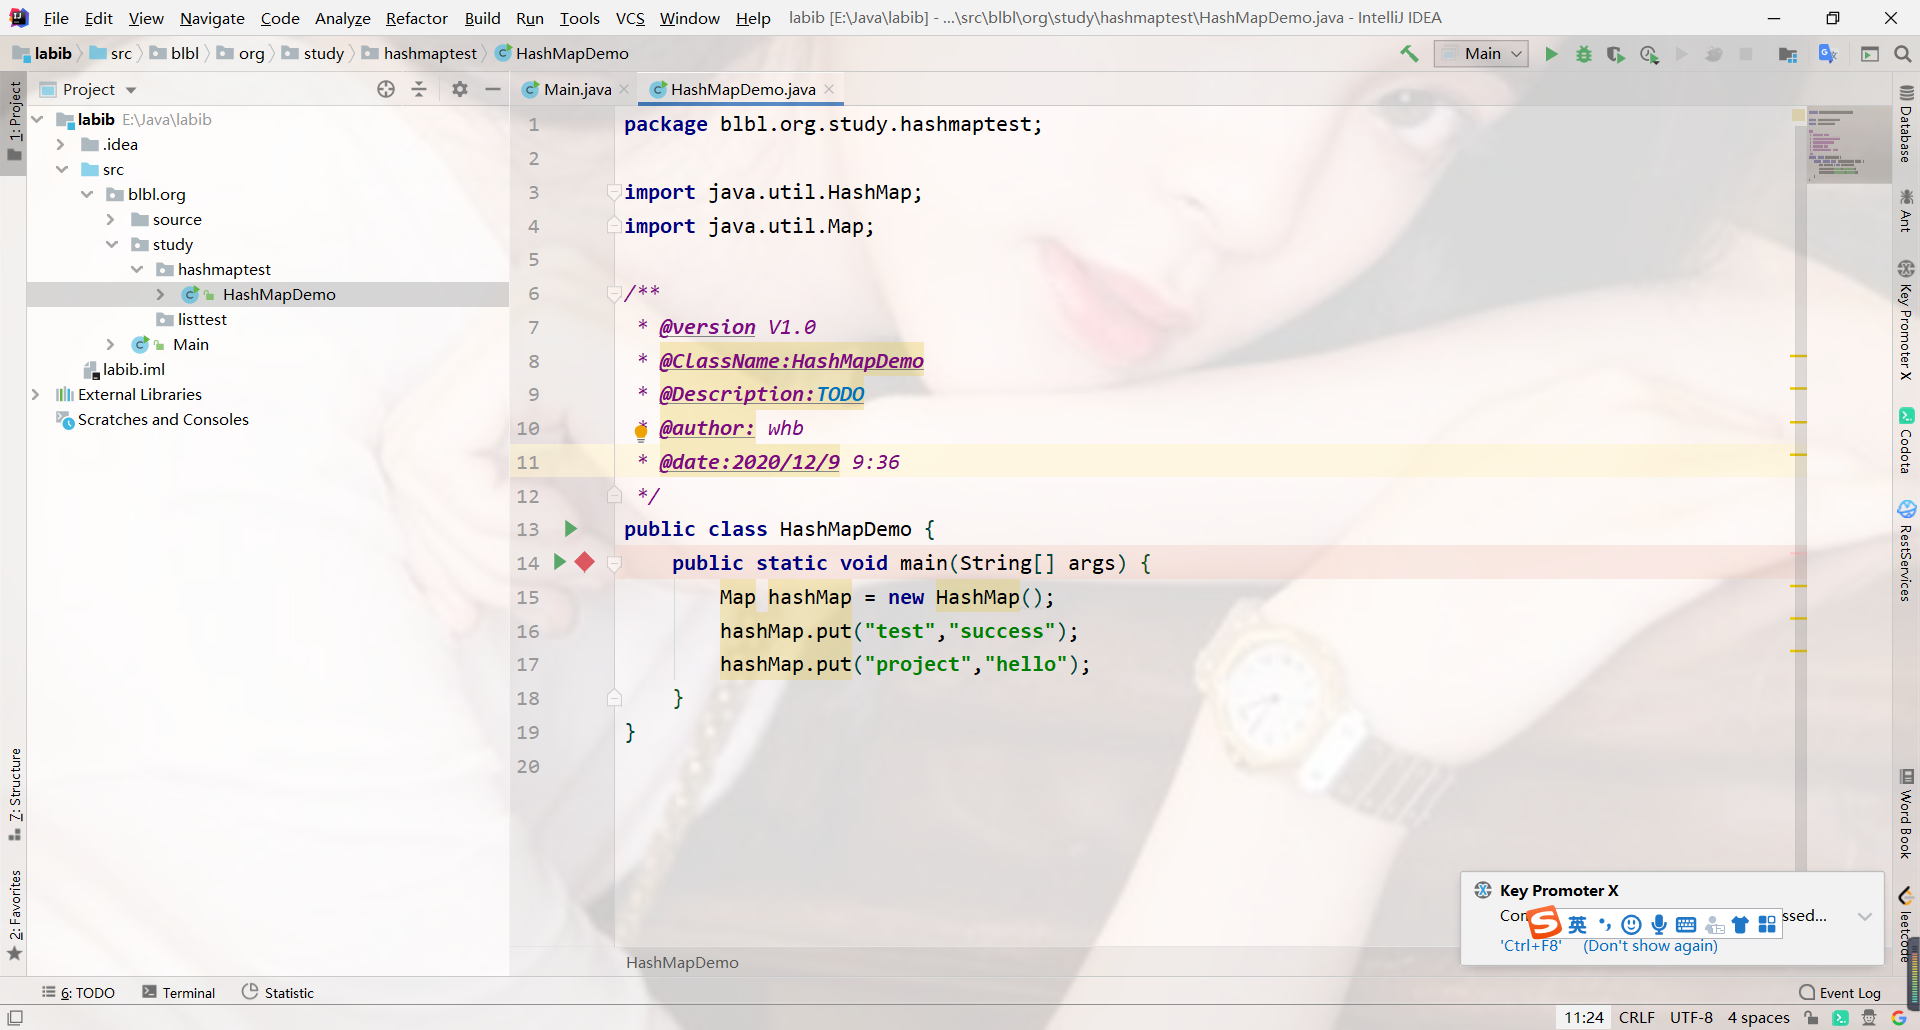Image resolution: width=1920 pixels, height=1030 pixels.
Task: Click the 'Ctrl+F8' shortcut link
Action: [x=1531, y=946]
